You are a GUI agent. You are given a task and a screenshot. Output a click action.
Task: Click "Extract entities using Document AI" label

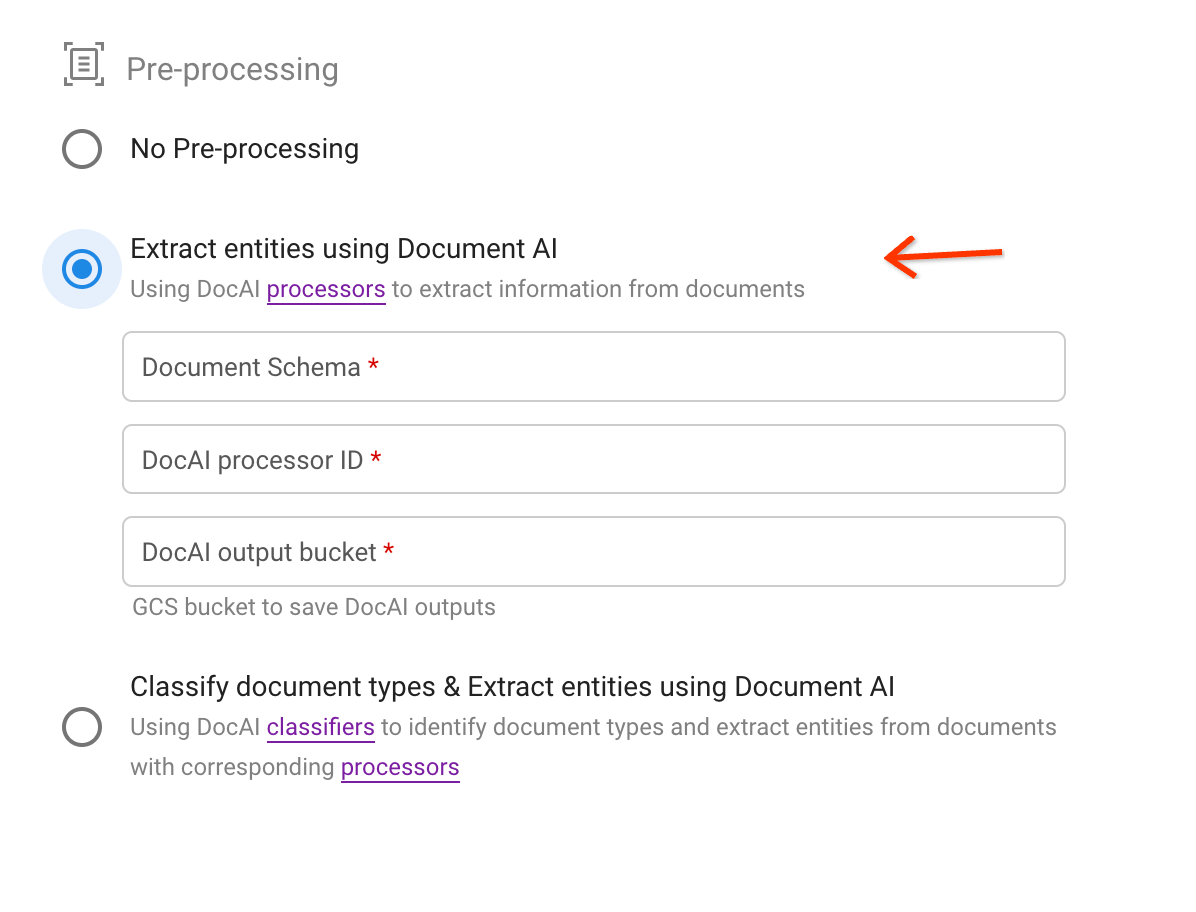(344, 248)
